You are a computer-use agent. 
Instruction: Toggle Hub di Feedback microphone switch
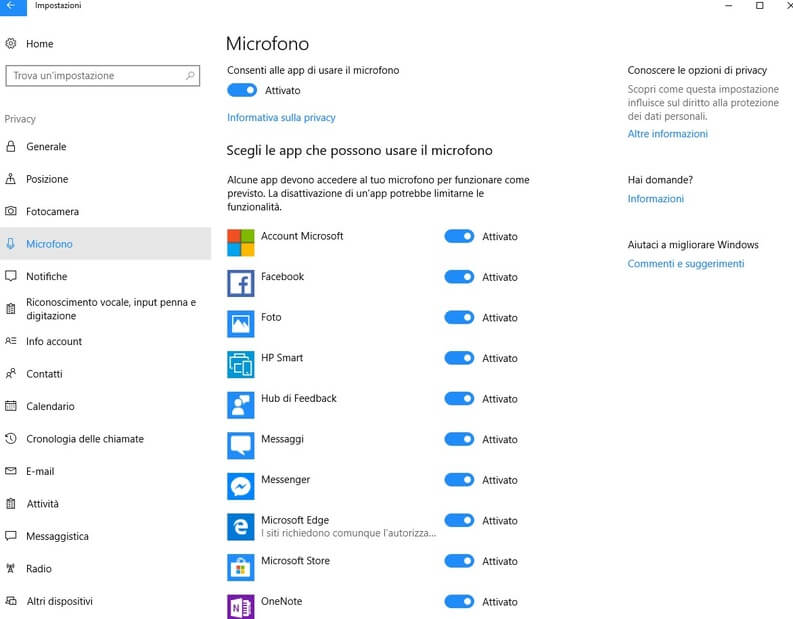click(x=459, y=399)
